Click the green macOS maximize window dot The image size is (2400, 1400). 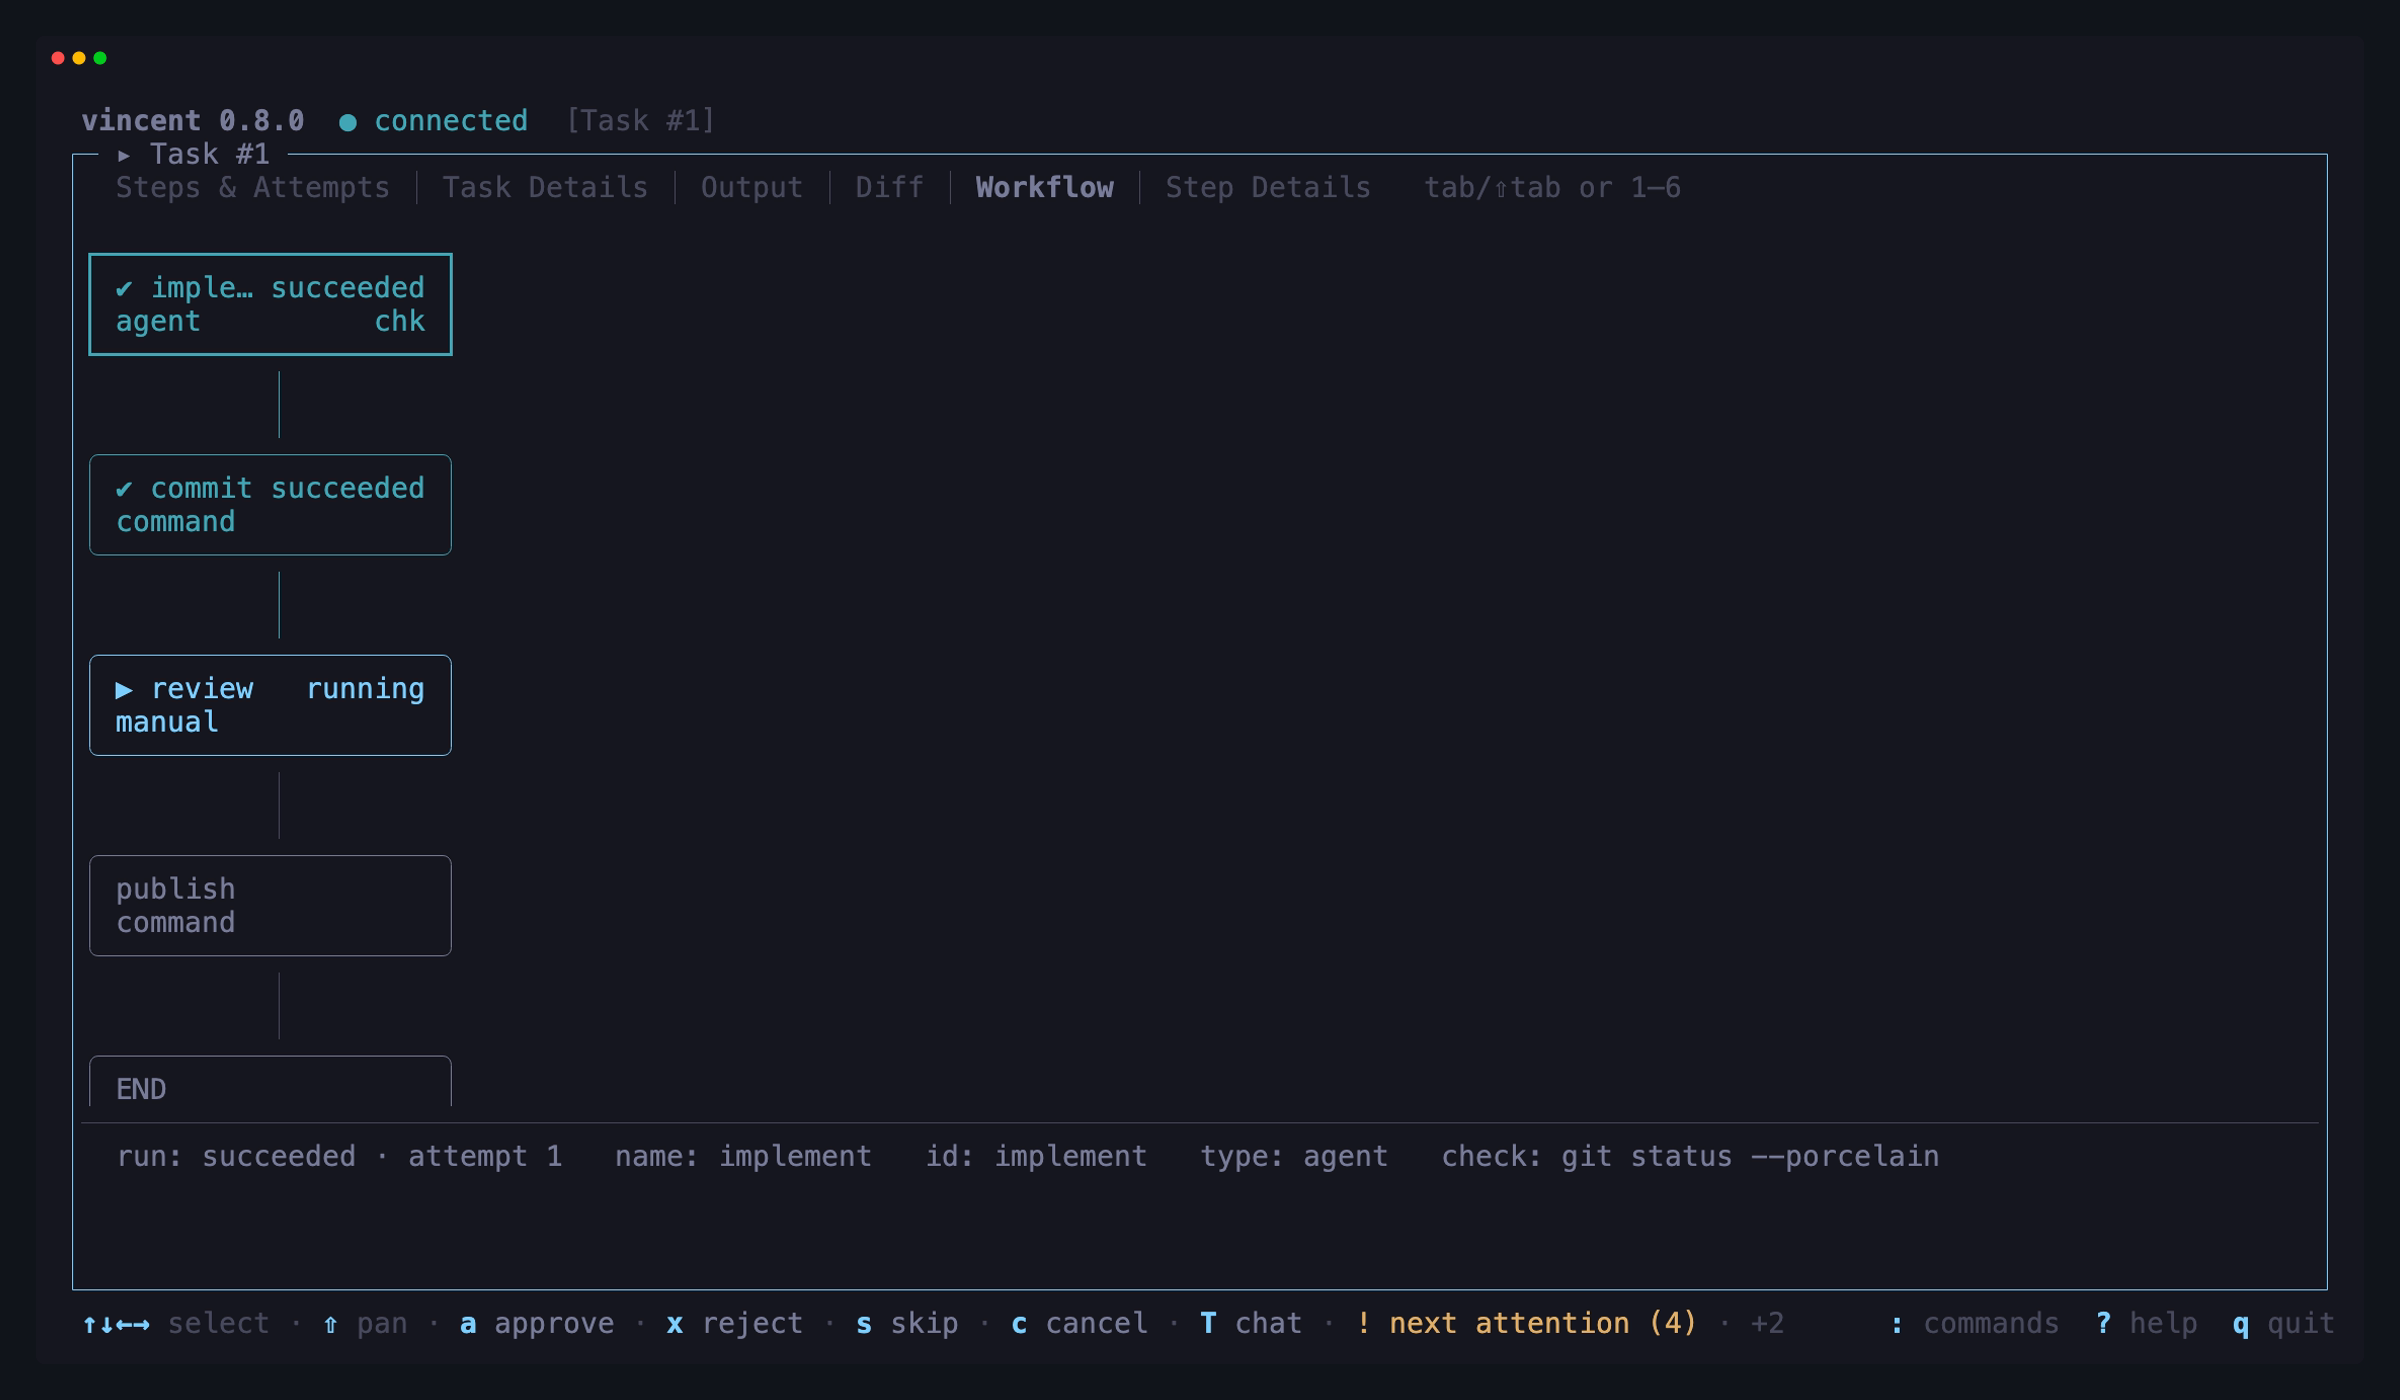[100, 58]
